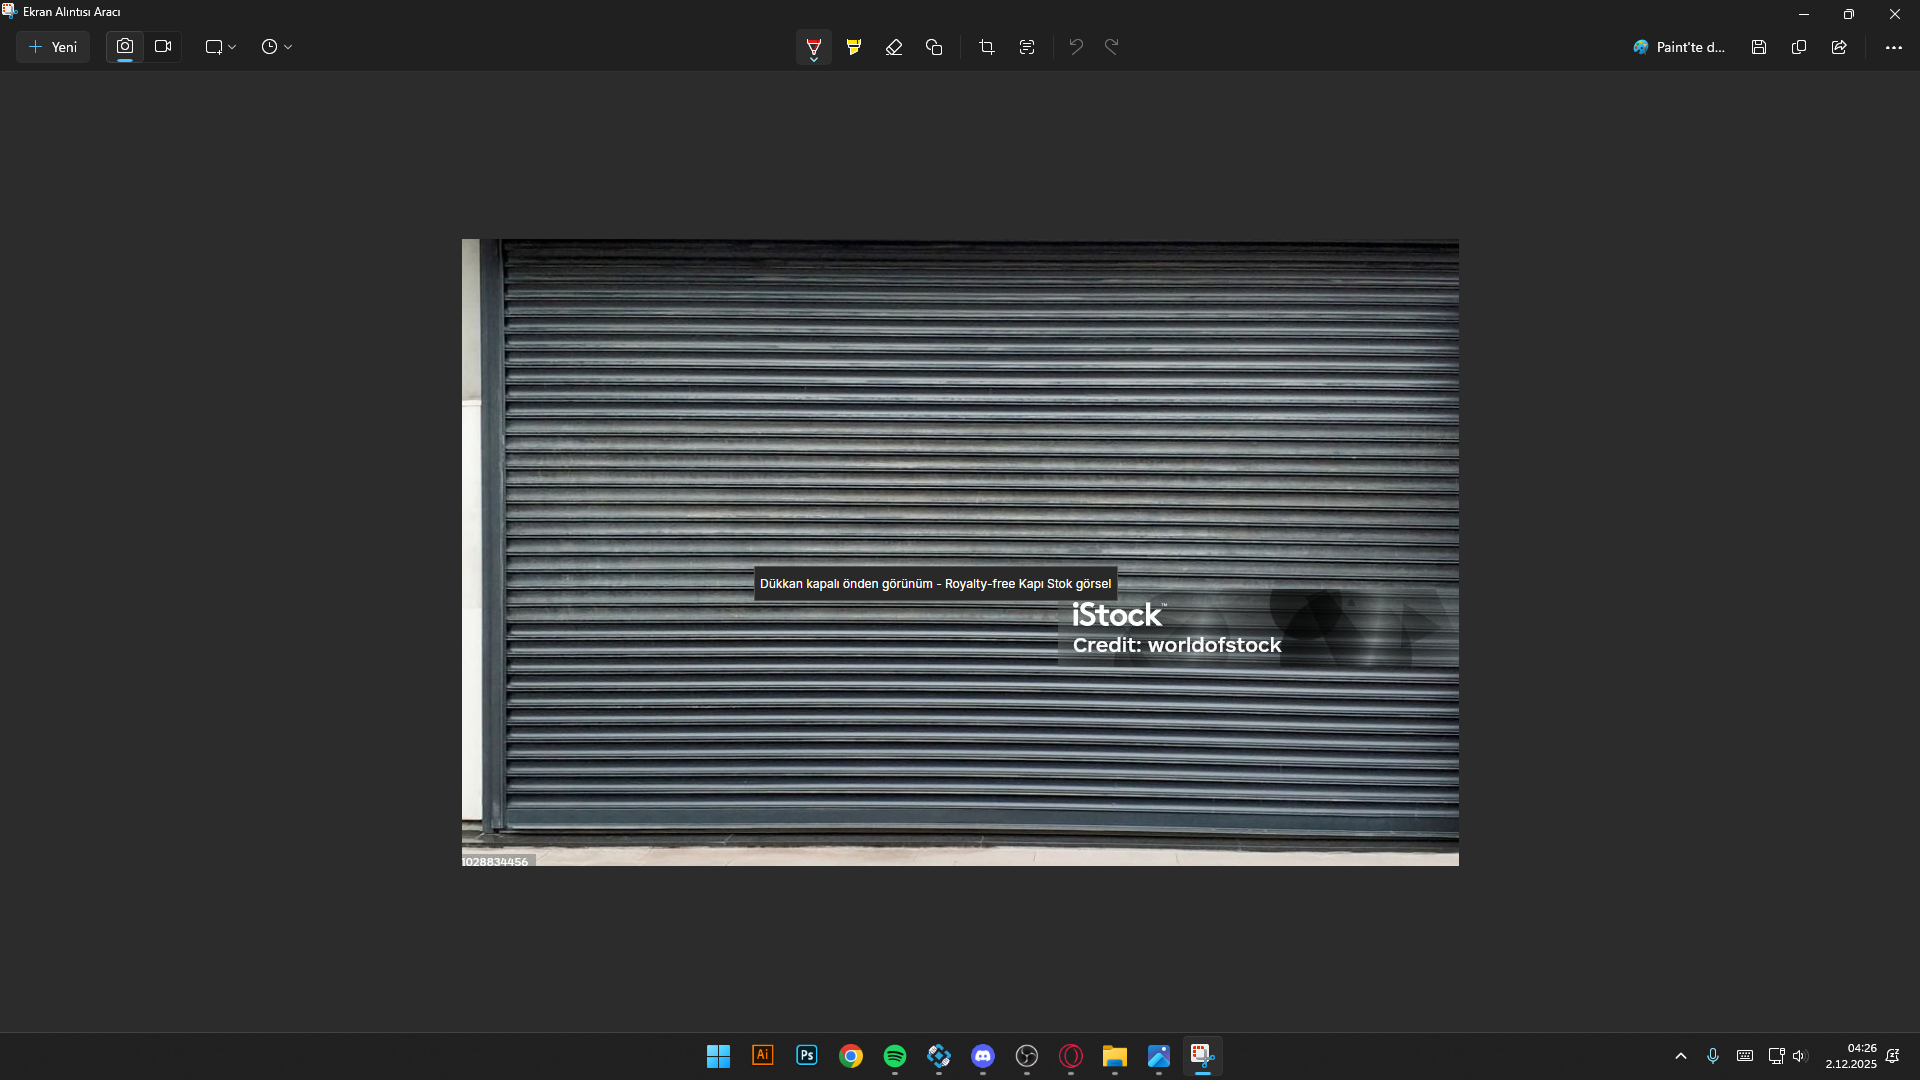Open the shapes tool

coord(934,47)
